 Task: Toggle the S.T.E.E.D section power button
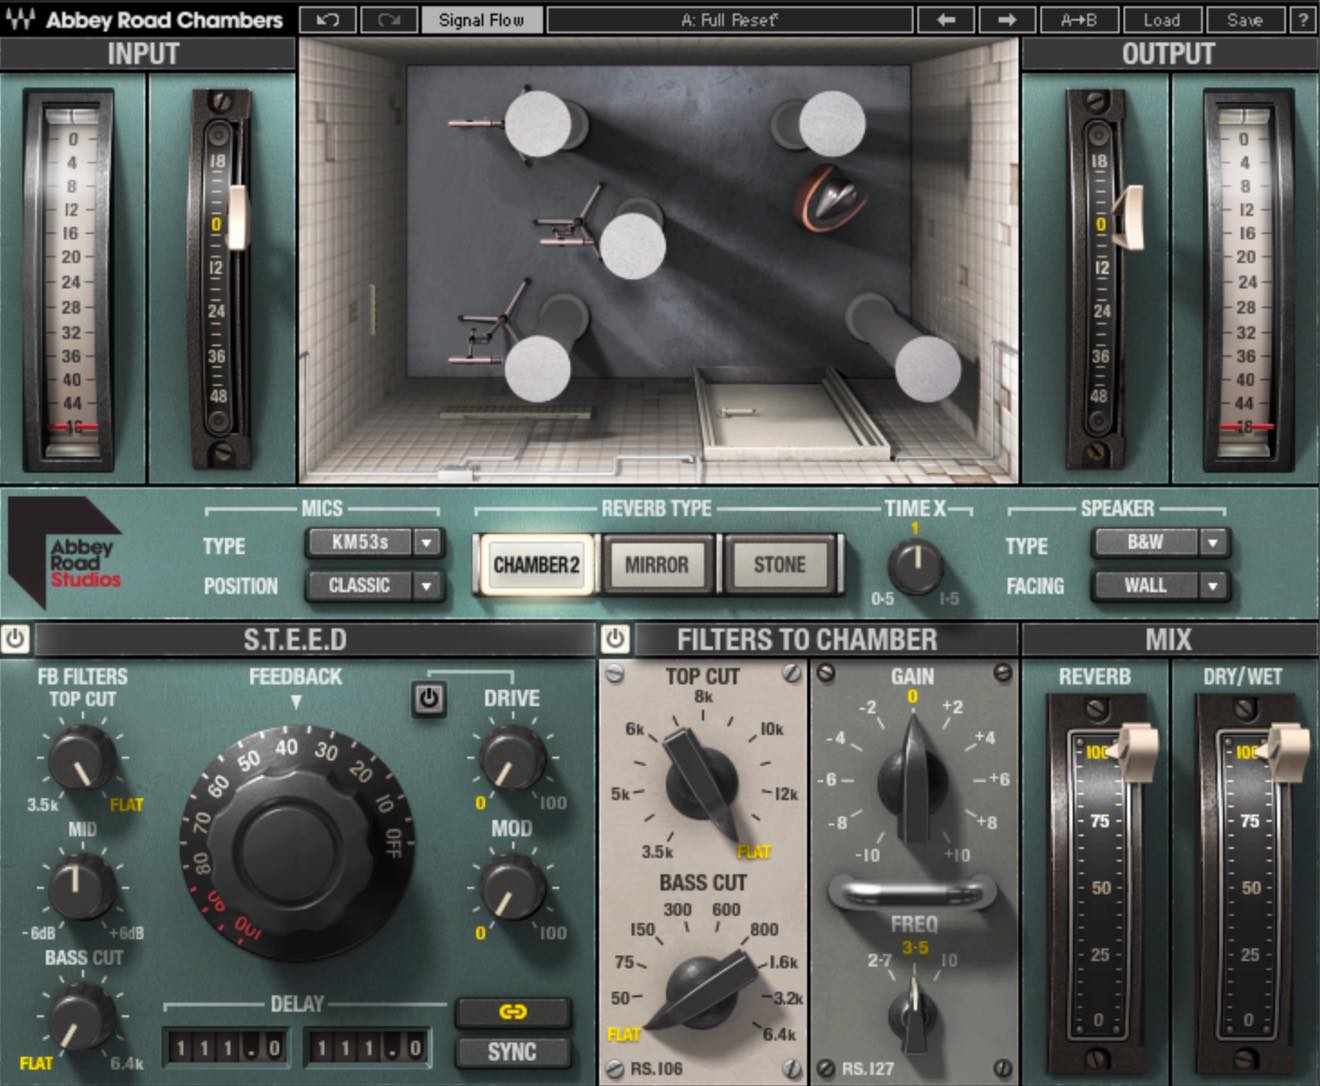15,638
